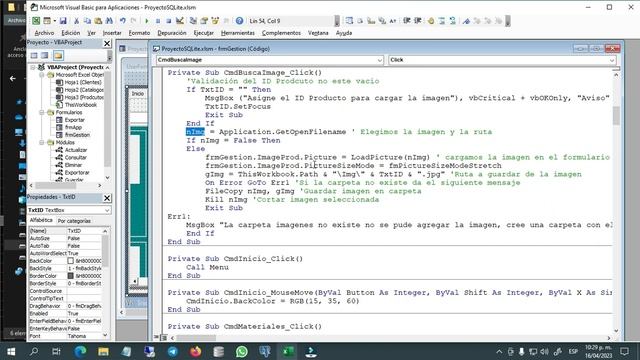Select the Consultar module

click(x=76, y=158)
